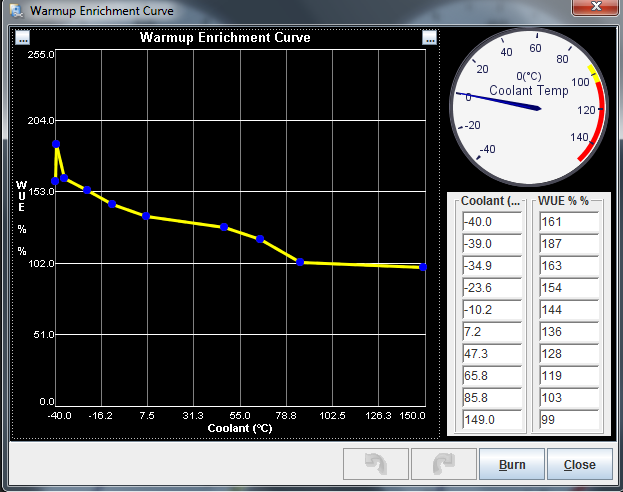Select the WUE field showing 187

point(569,244)
